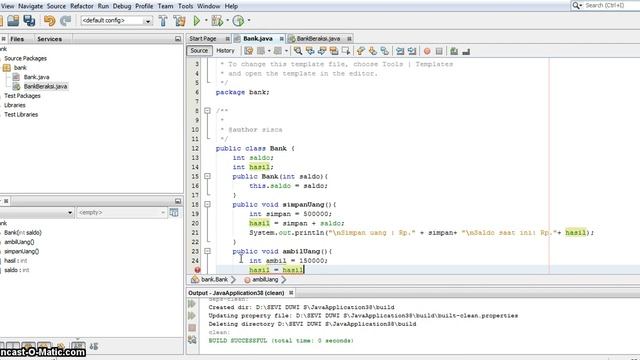Click Find Previous Occurrence editor icon

(x=310, y=51)
